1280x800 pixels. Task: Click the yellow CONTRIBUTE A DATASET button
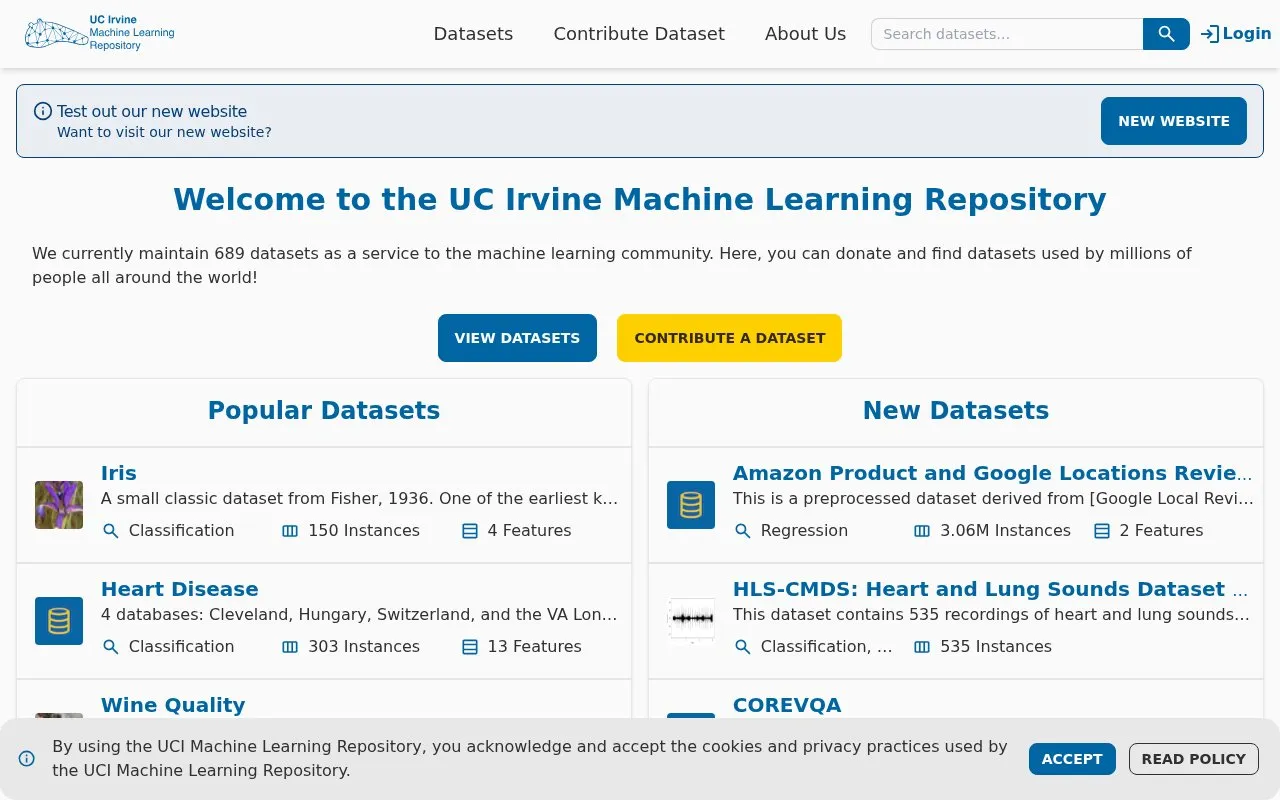tap(730, 338)
